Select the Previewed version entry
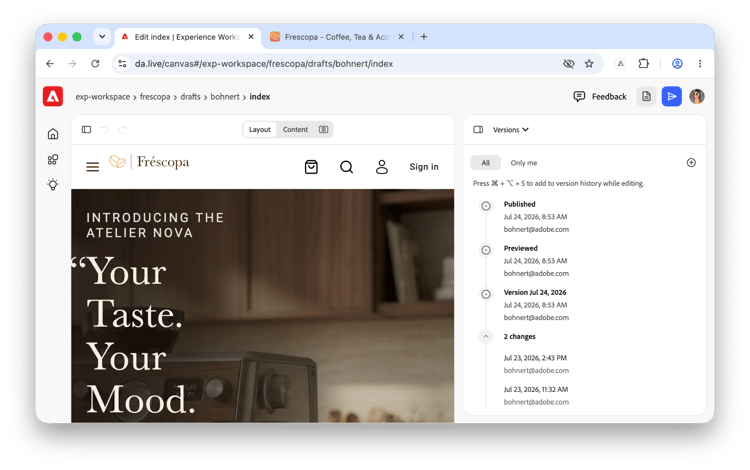Image resolution: width=750 pixels, height=470 pixels. coord(536,261)
